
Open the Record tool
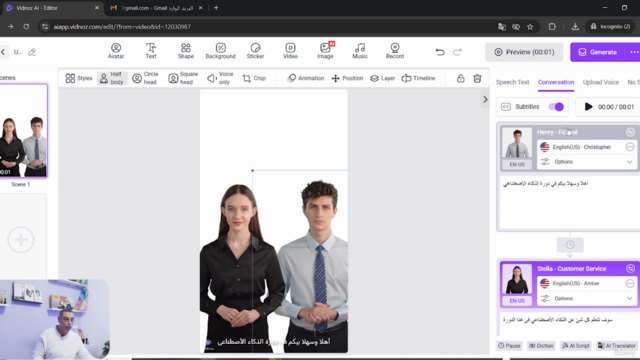[x=395, y=51]
